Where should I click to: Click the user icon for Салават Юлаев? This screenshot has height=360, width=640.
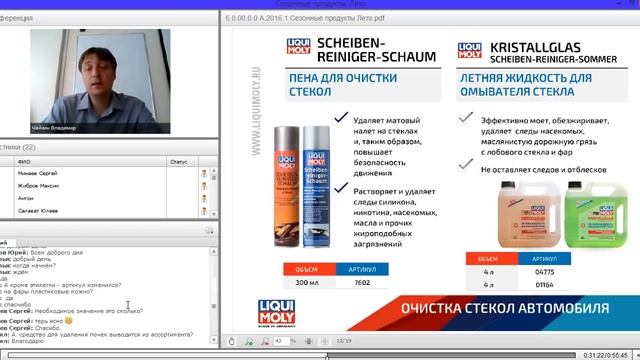204,211
